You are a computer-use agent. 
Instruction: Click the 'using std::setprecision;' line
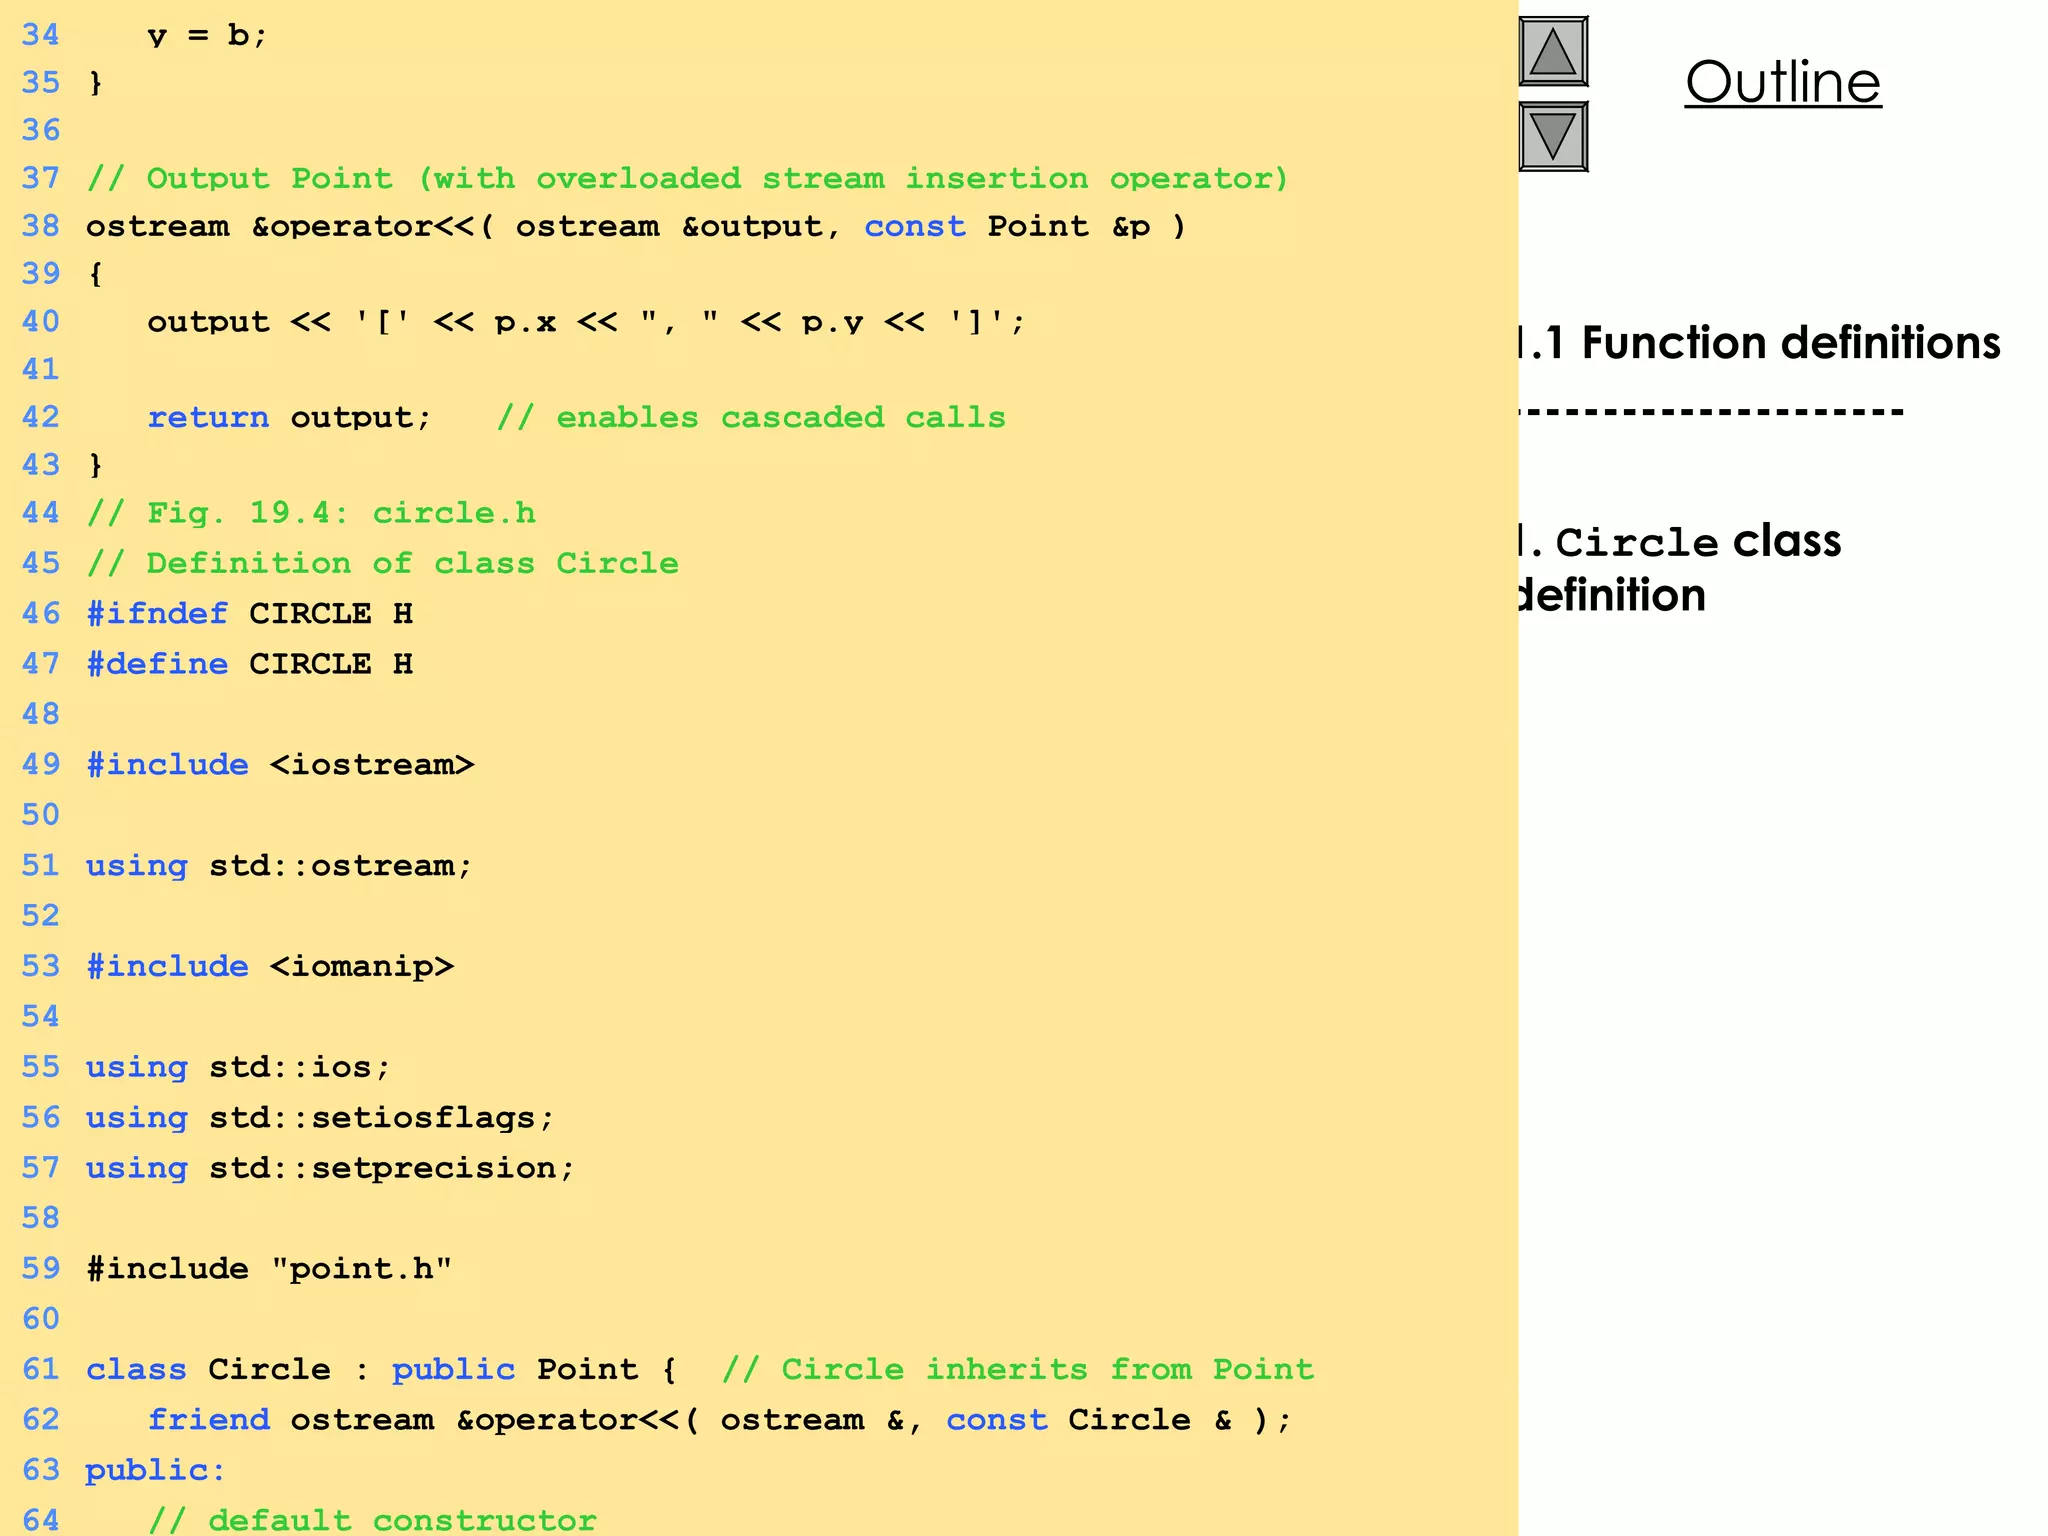coord(330,1168)
